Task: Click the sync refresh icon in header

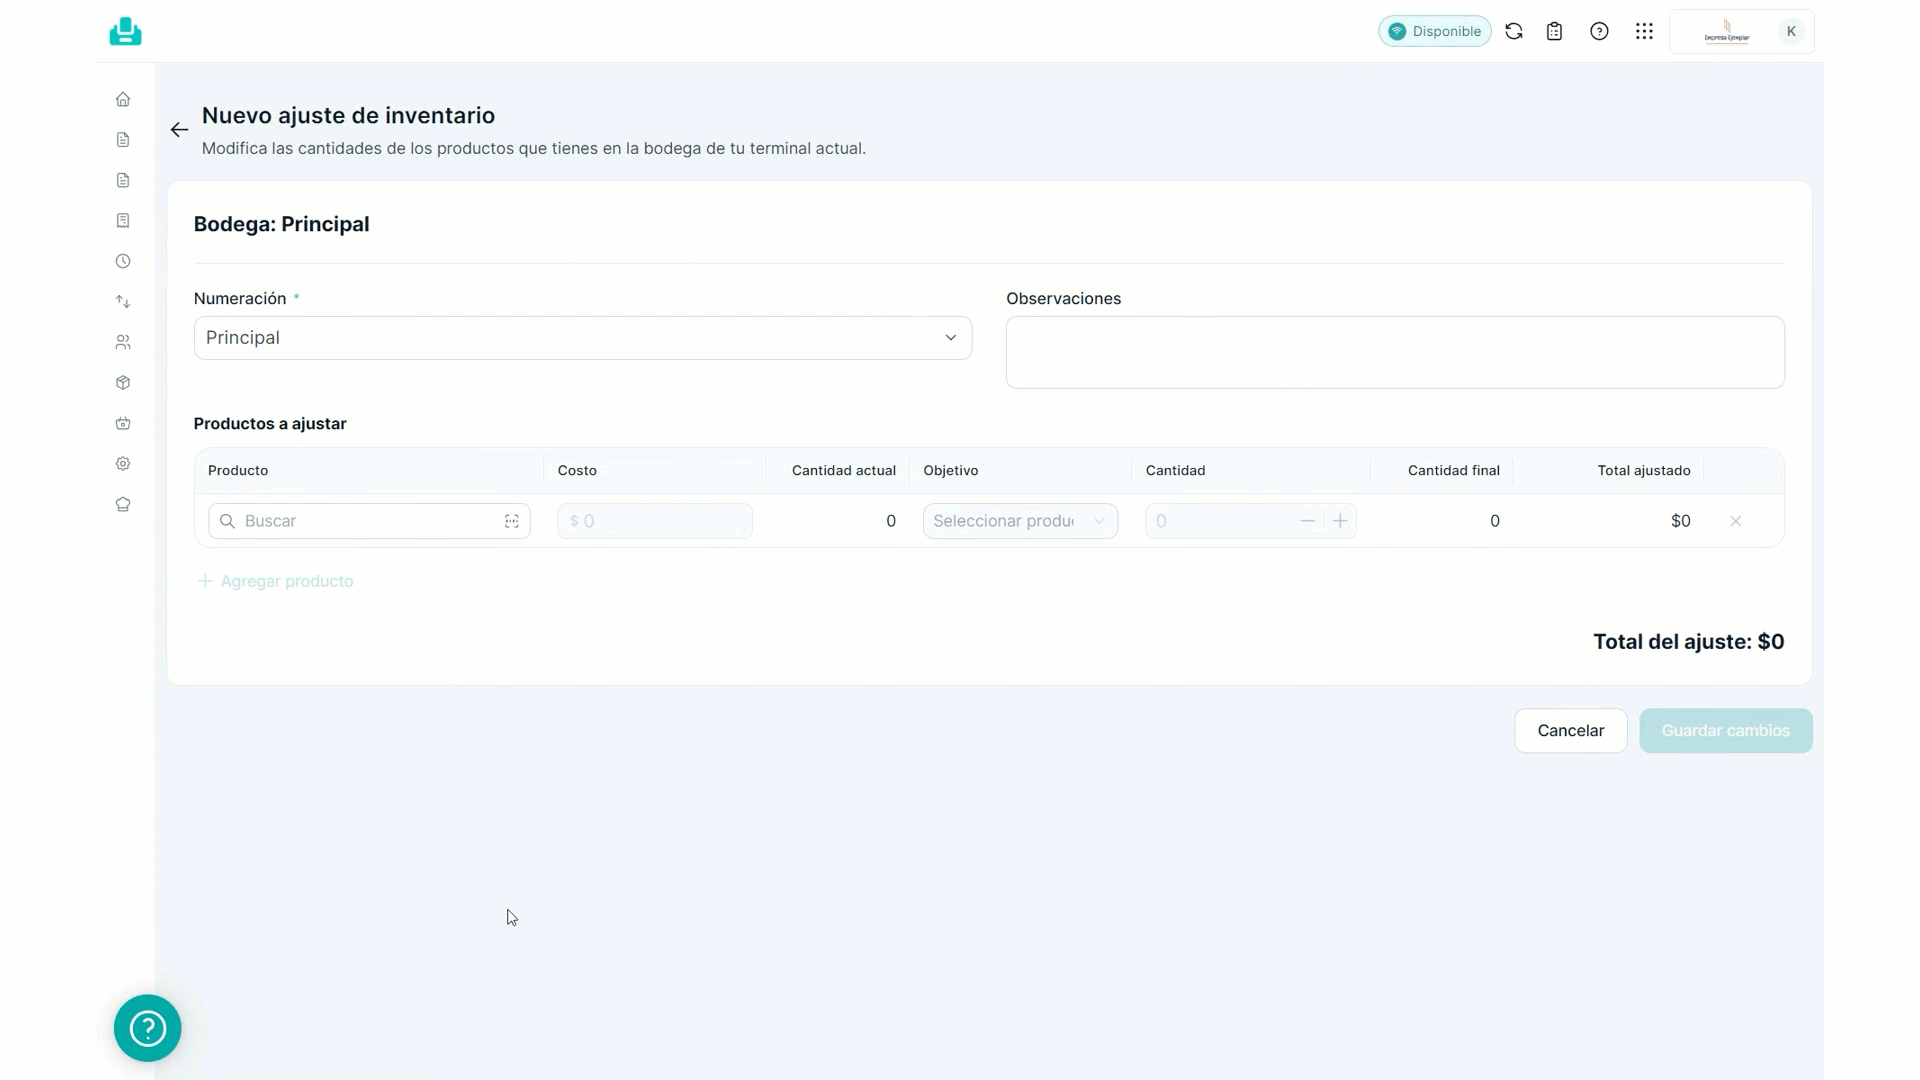Action: (x=1514, y=31)
